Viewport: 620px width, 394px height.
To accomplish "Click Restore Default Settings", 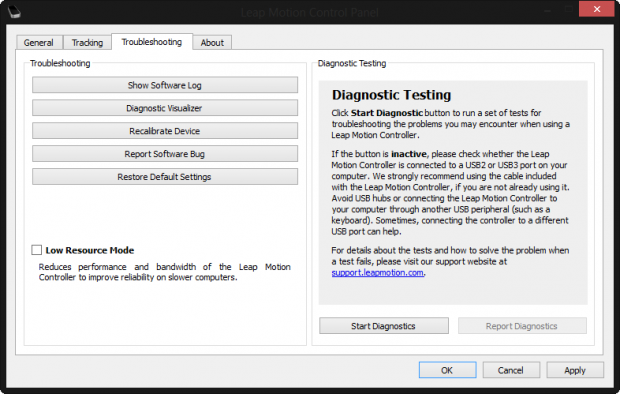I will click(x=165, y=177).
